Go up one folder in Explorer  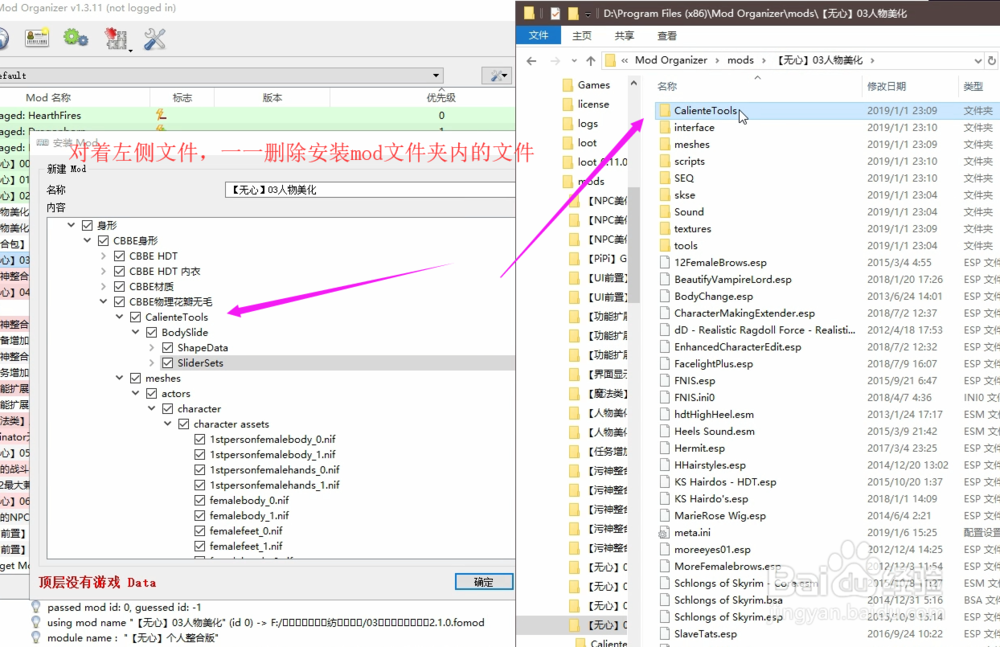[591, 61]
